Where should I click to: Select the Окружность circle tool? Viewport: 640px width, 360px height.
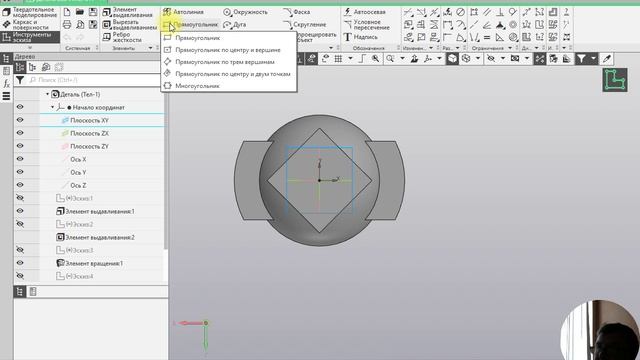(245, 12)
